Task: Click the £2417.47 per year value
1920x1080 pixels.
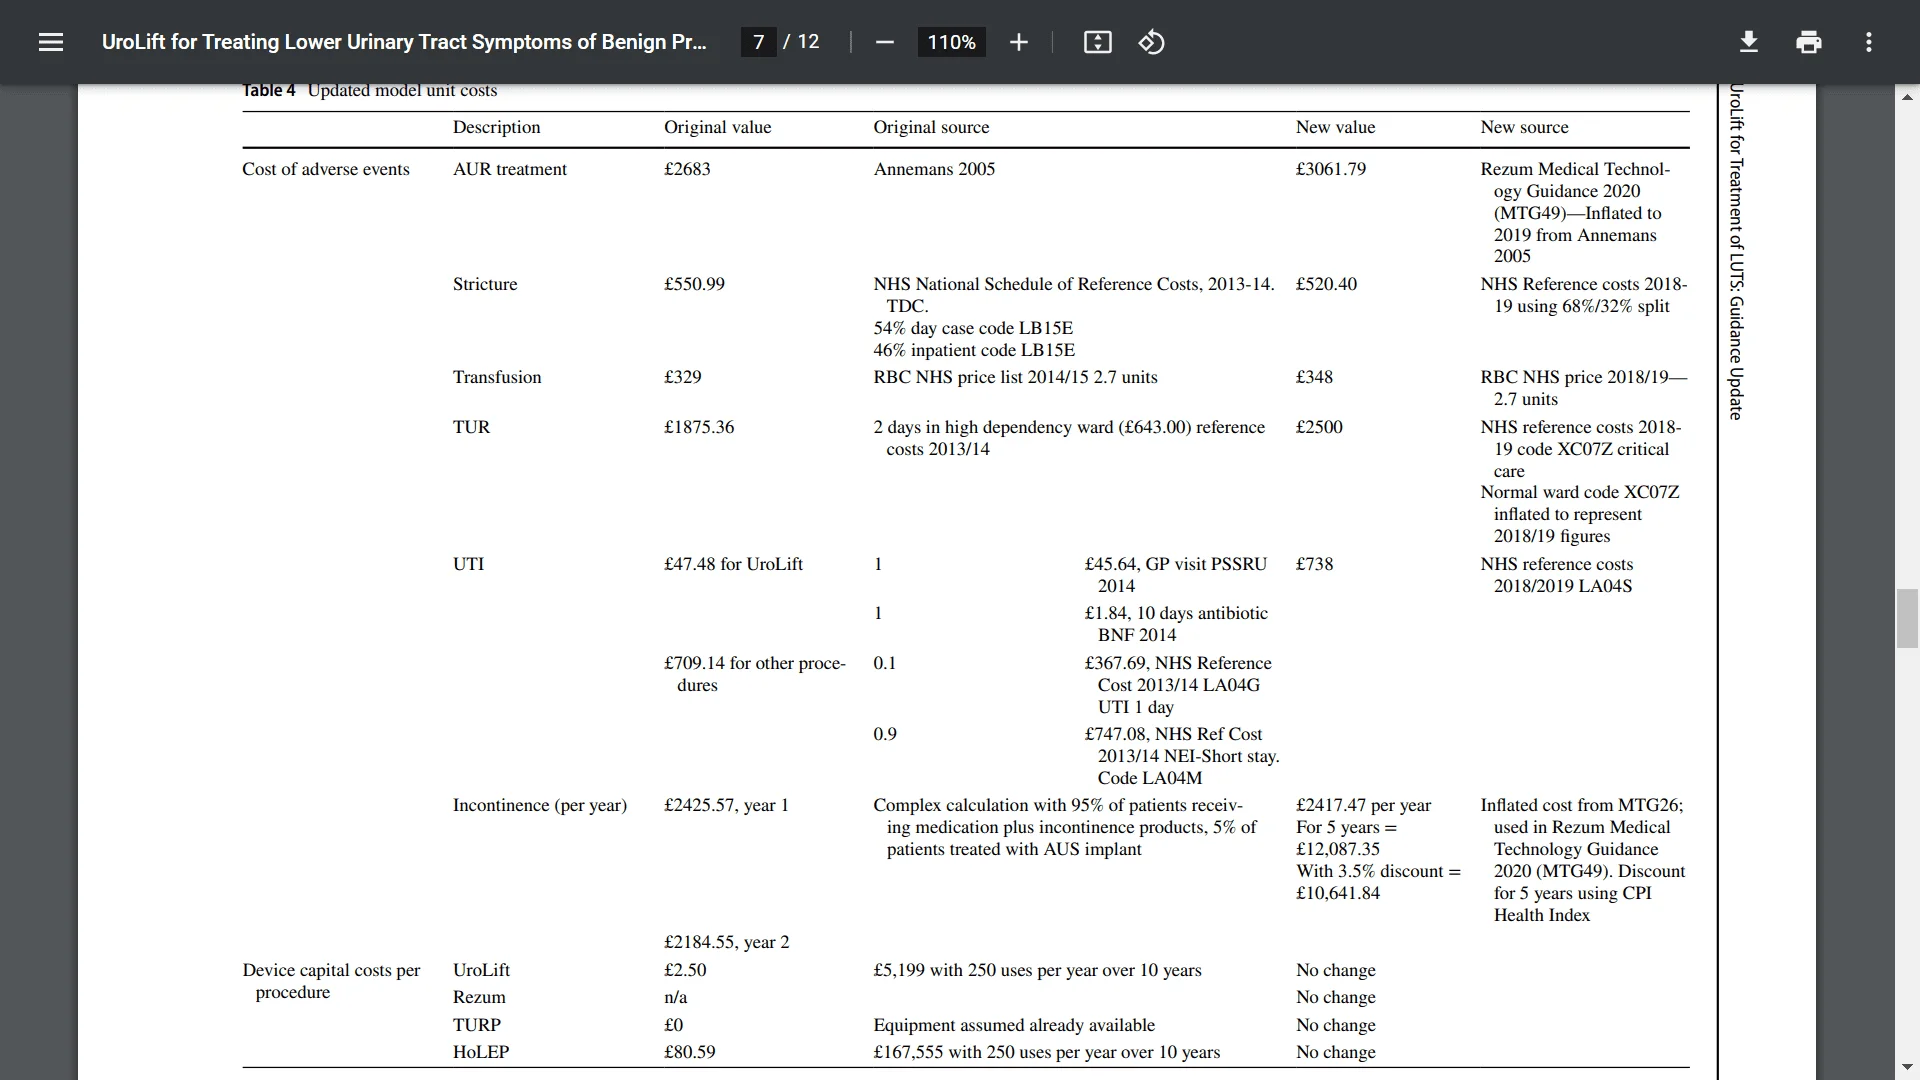Action: pos(1363,805)
